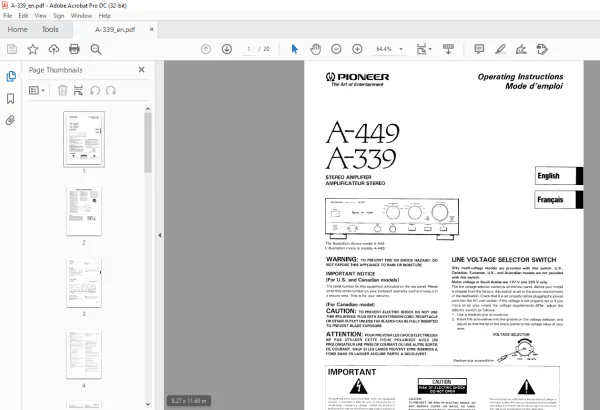Open the fit page scrolling options
This screenshot has width=600, height=410.
tap(424, 49)
